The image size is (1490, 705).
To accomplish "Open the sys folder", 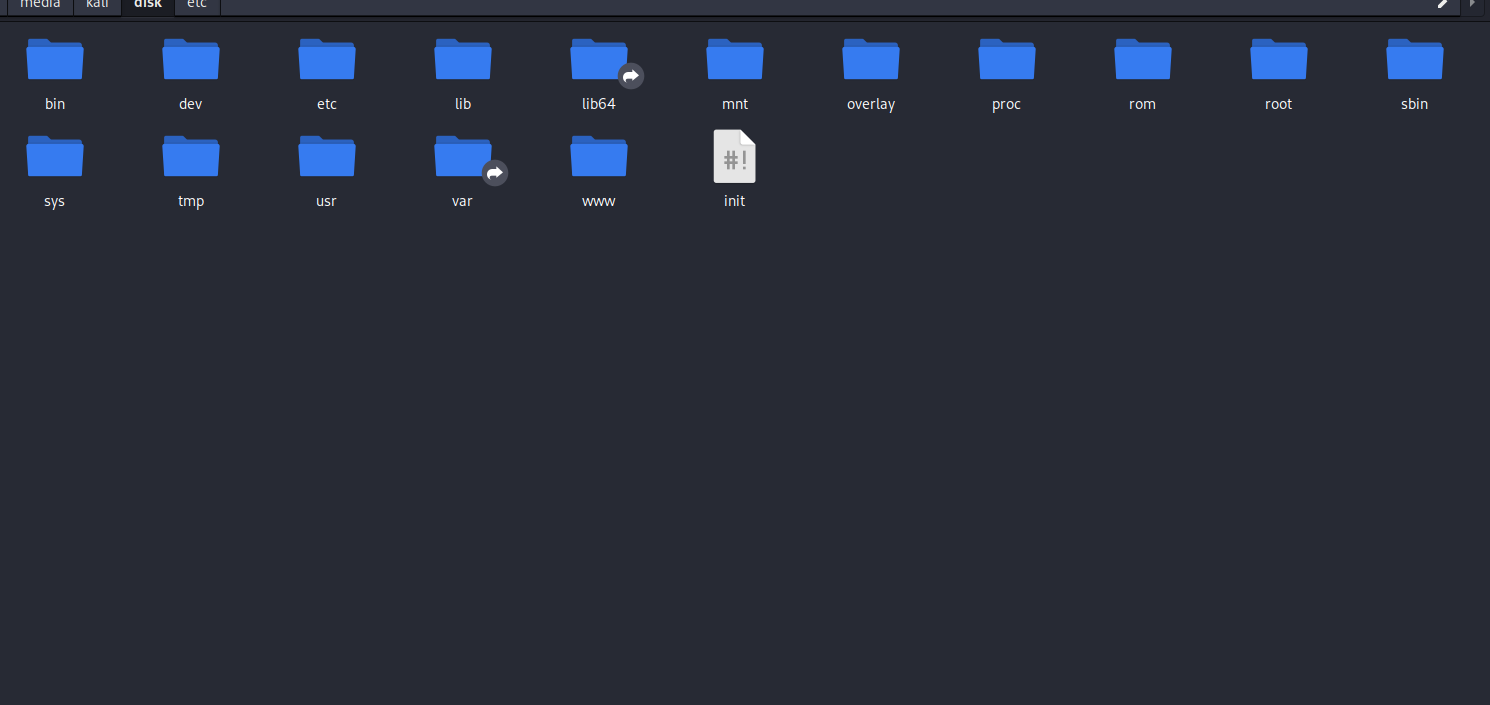I will pyautogui.click(x=55, y=156).
